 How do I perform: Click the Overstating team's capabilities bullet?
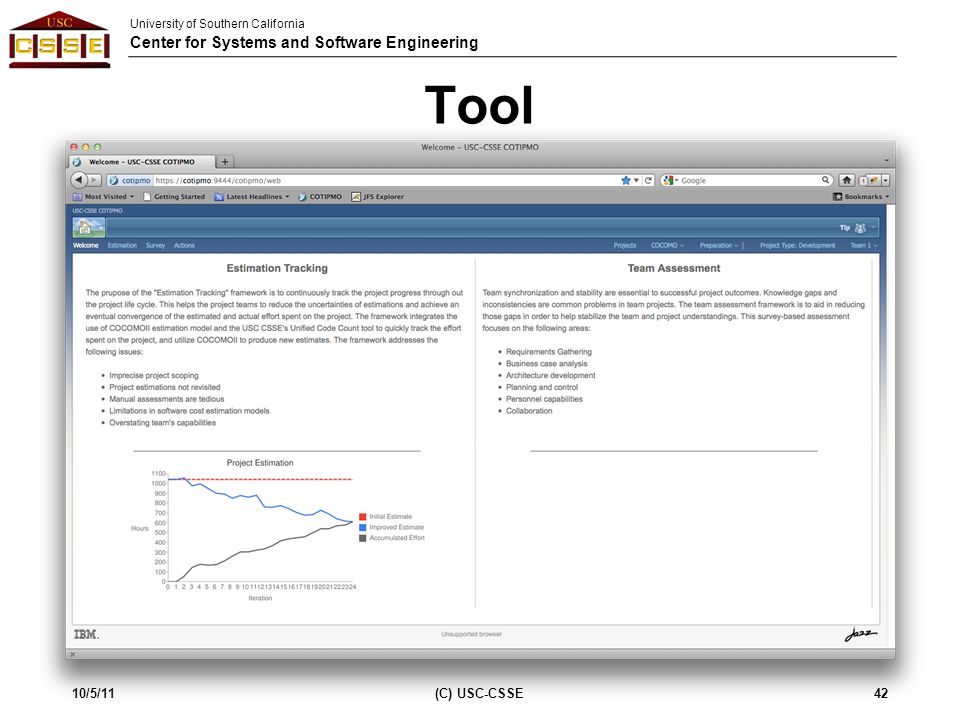(162, 422)
